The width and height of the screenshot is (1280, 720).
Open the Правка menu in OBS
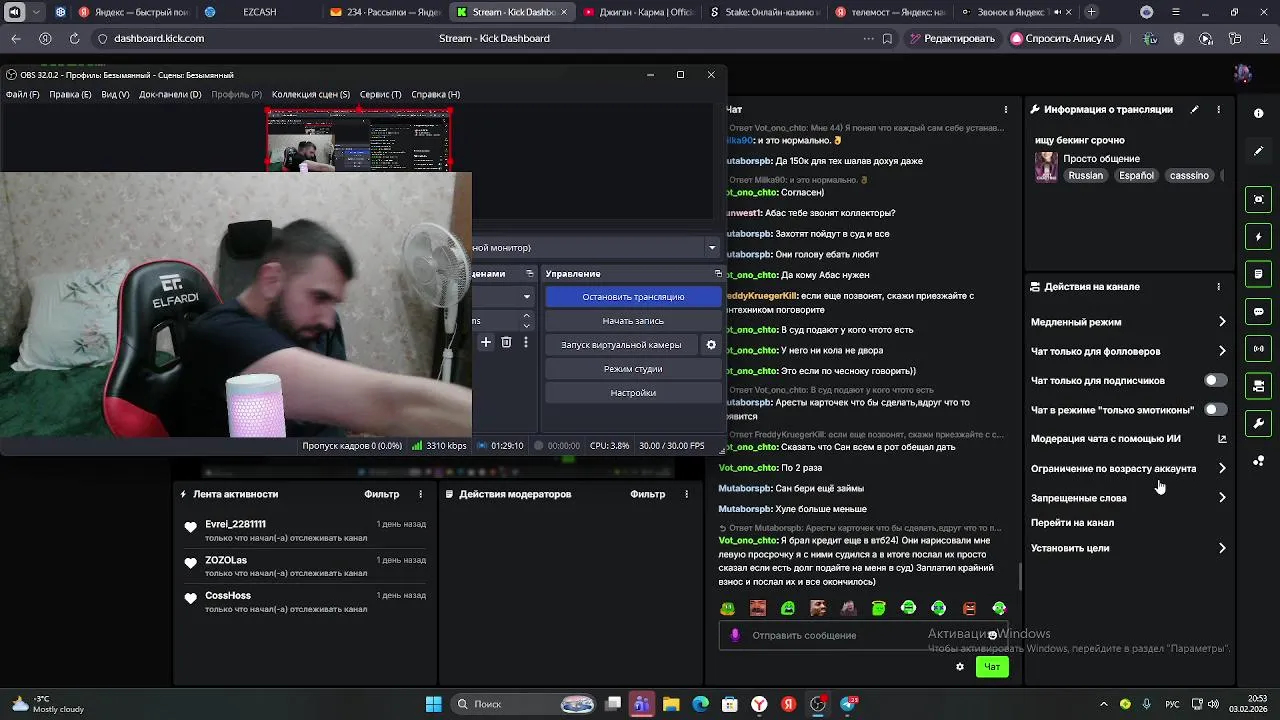tap(70, 94)
